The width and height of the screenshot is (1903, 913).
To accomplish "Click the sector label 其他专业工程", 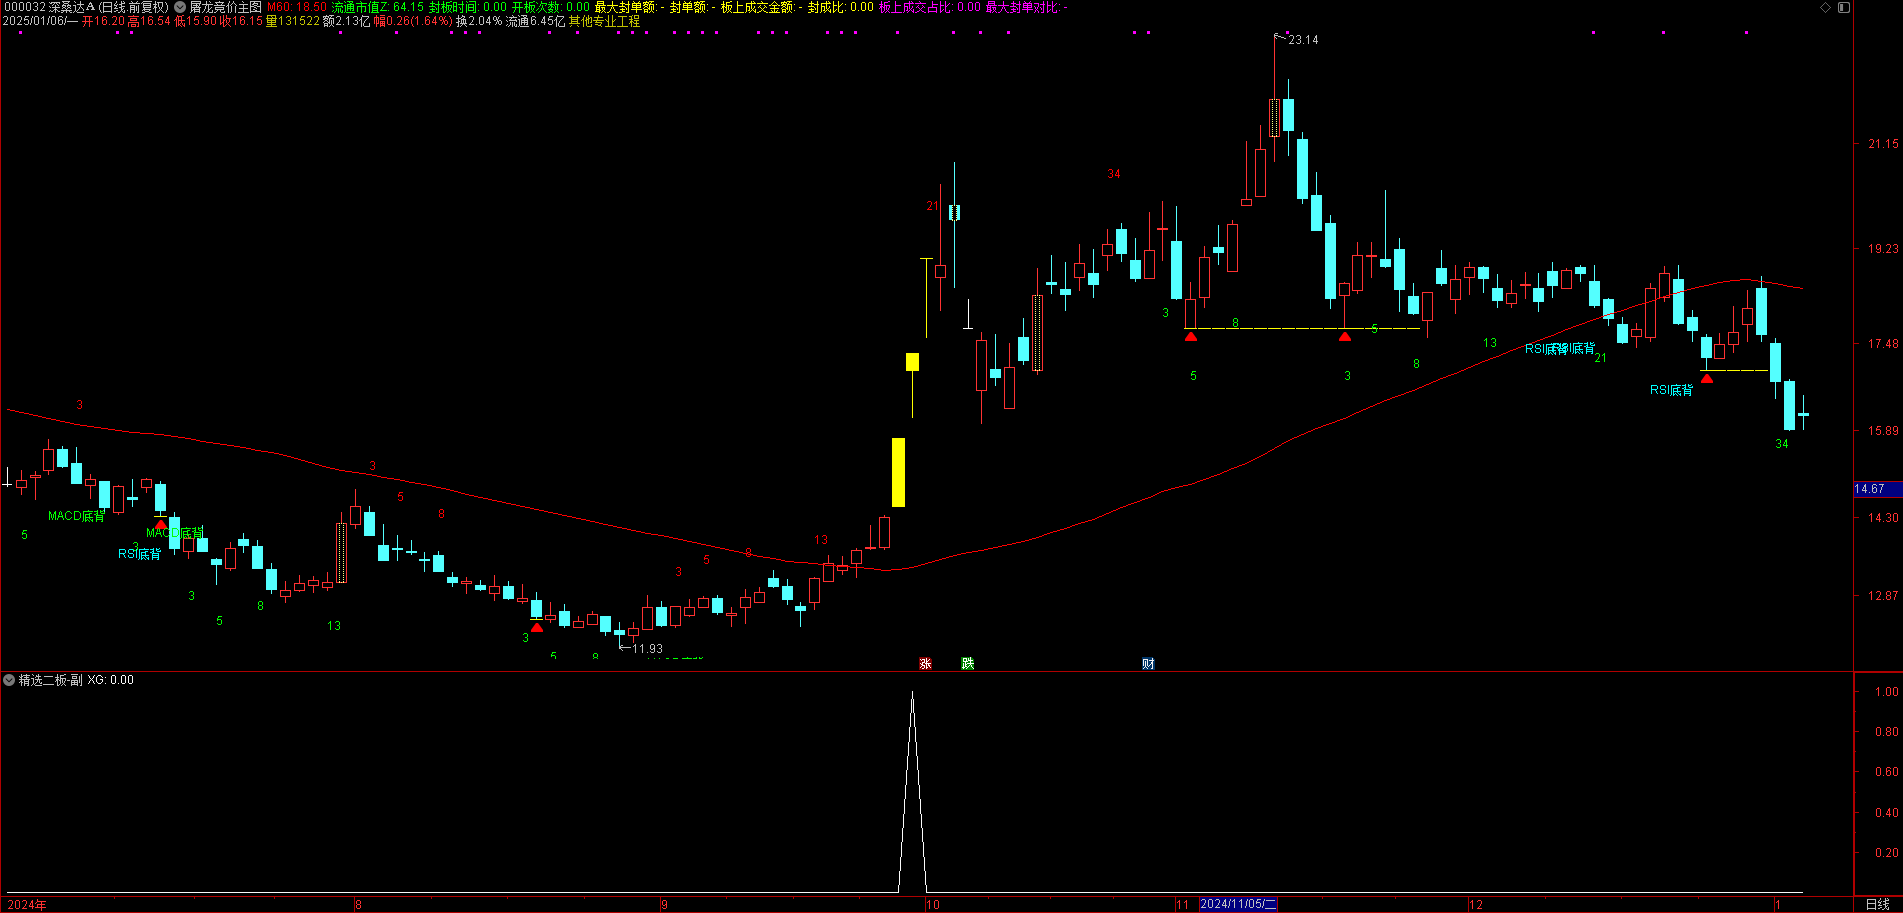I will point(605,21).
